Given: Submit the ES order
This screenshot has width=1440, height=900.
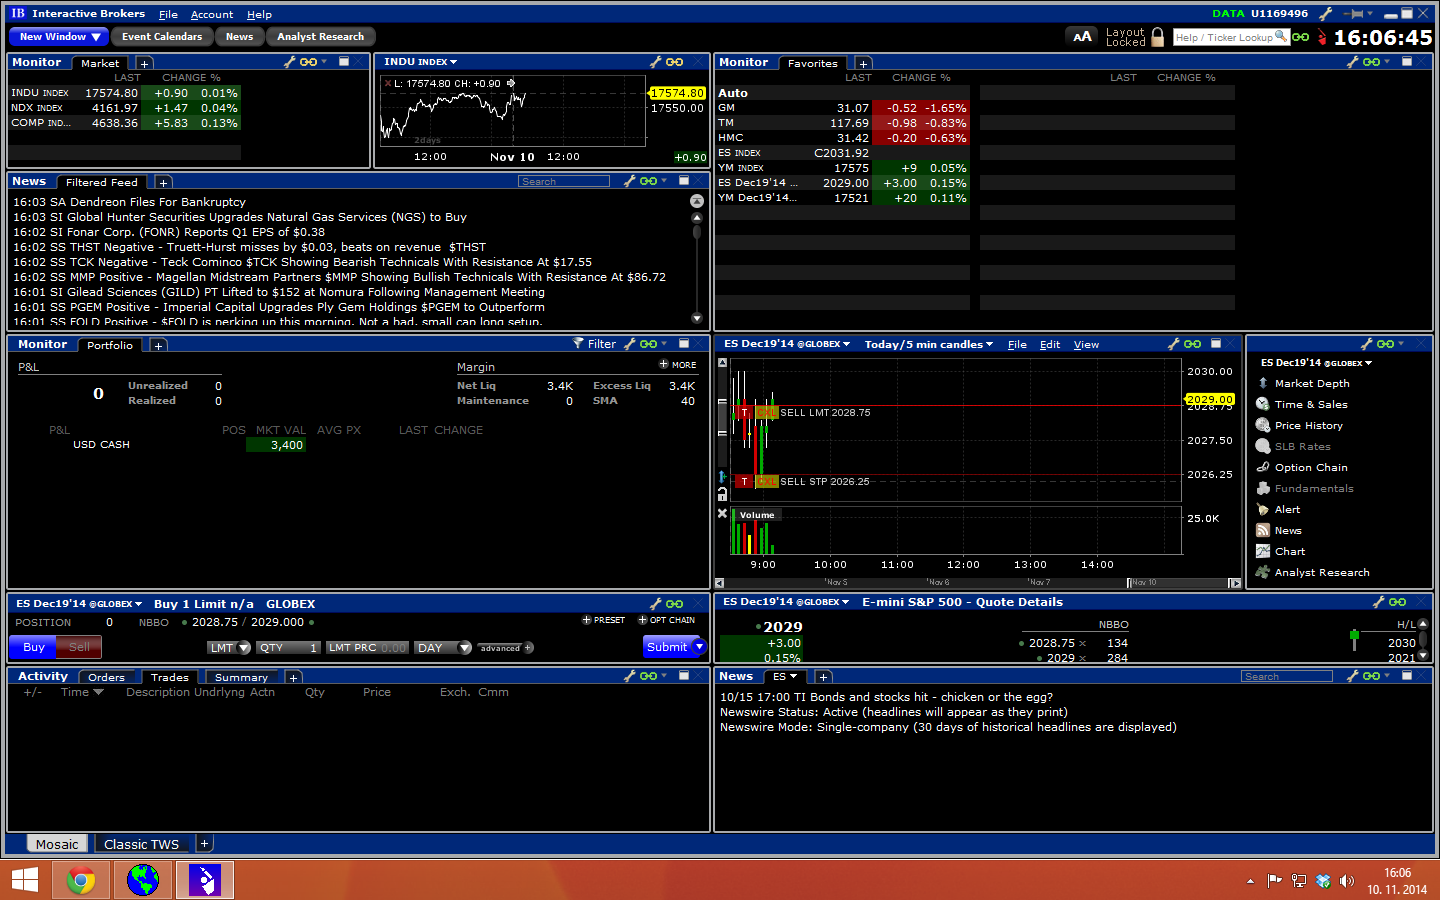Looking at the screenshot, I should click(667, 647).
